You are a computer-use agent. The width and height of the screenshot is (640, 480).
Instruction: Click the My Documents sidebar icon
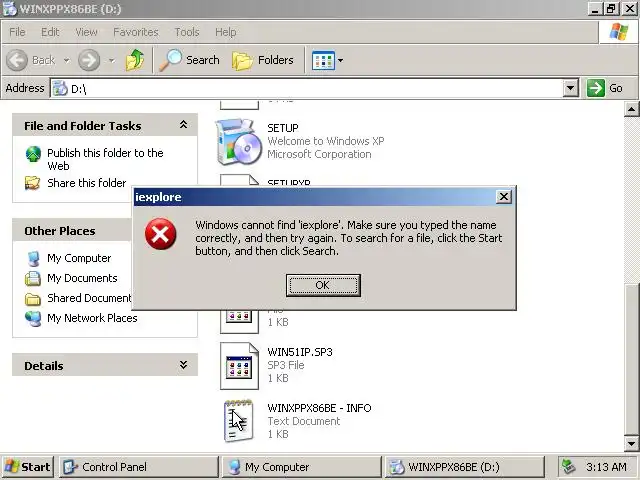(33, 278)
